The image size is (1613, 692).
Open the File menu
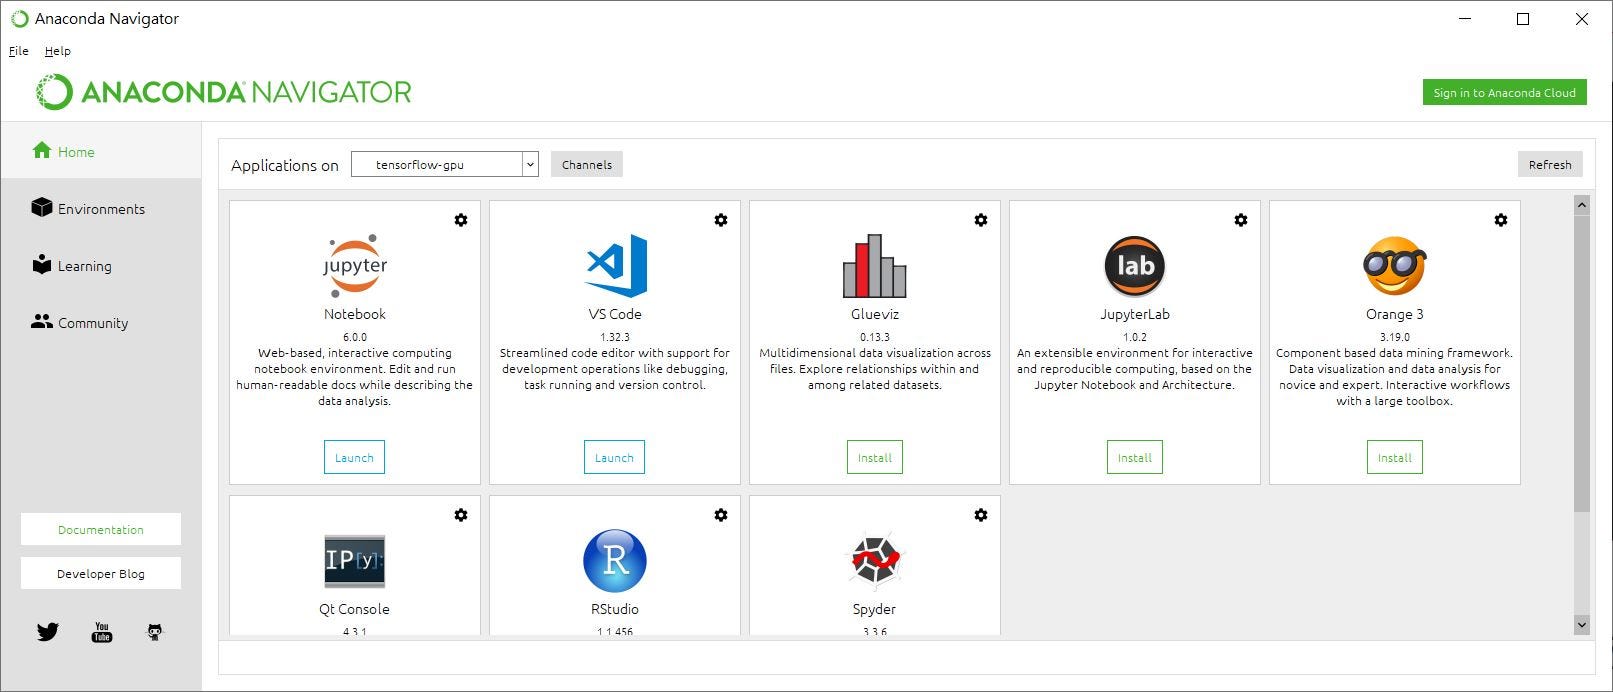tap(19, 51)
